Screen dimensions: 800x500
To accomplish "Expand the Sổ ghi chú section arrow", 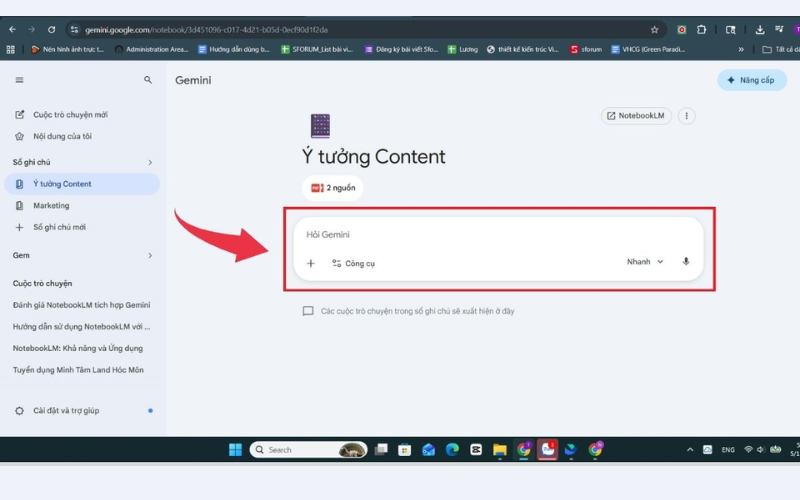I will [150, 162].
